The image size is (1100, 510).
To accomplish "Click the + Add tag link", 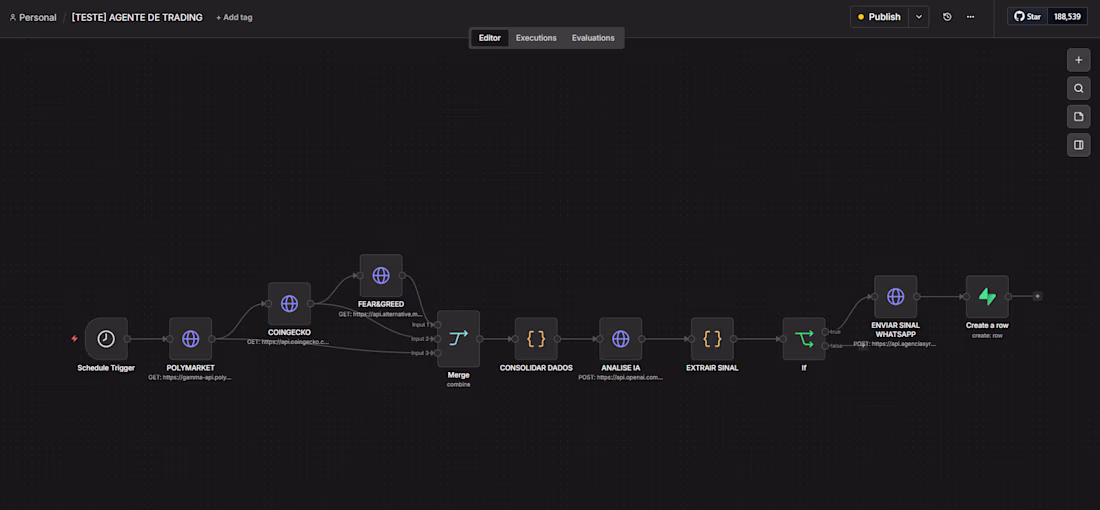I will (x=234, y=18).
